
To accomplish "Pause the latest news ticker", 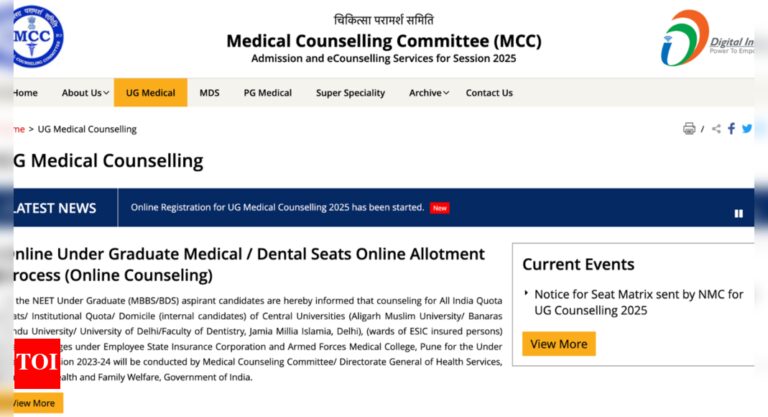I will pos(739,213).
